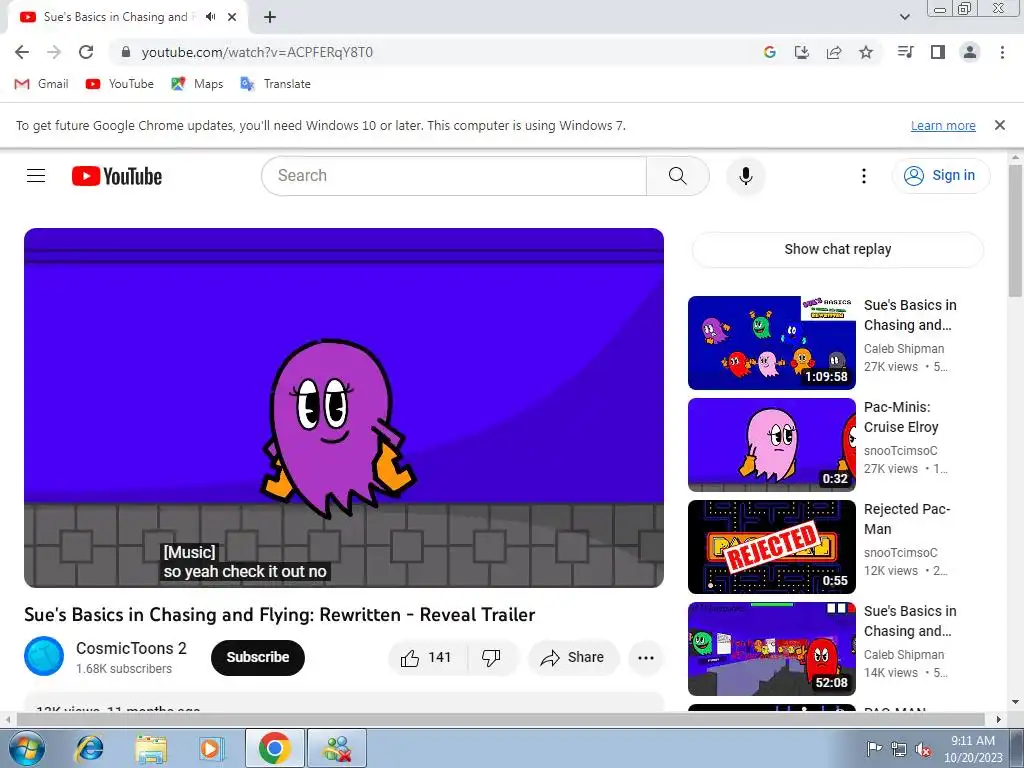Subscribe to CosmicToons 2
1024x768 pixels.
258,657
